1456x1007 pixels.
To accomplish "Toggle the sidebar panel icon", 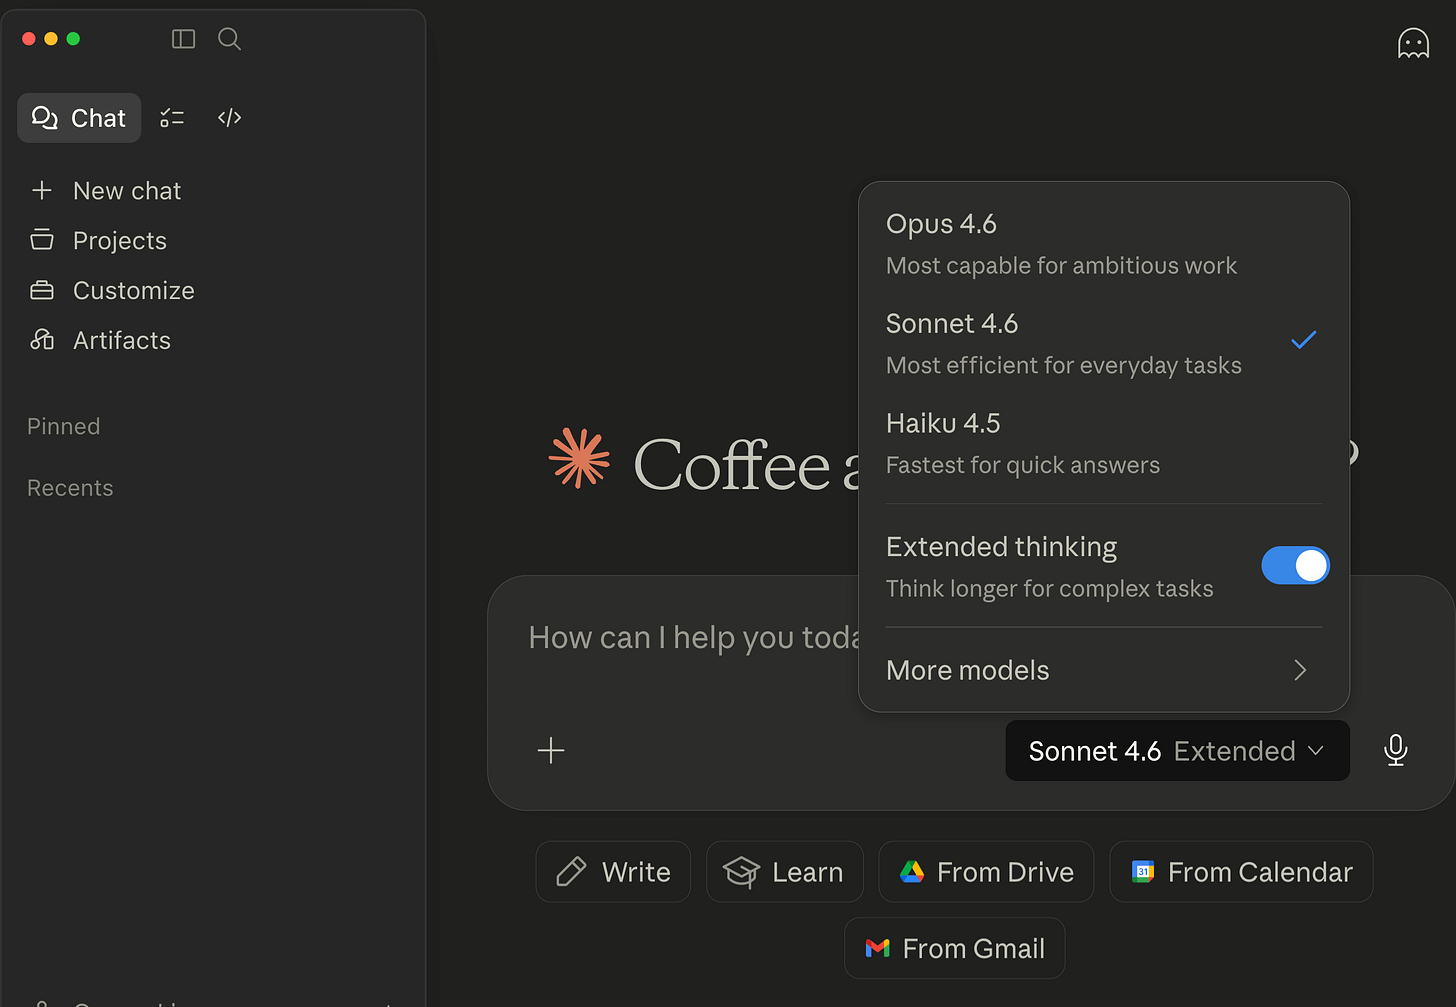I will click(x=183, y=39).
